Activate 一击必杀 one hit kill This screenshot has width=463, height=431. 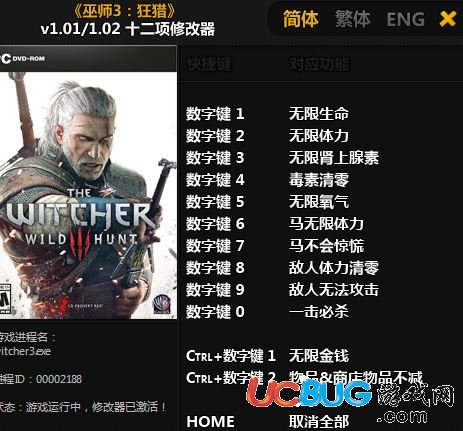pos(319,312)
